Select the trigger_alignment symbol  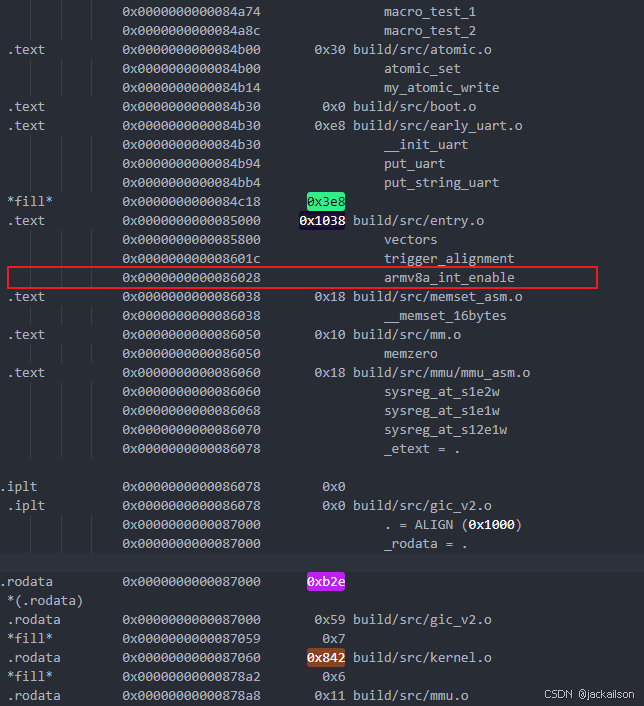449,258
